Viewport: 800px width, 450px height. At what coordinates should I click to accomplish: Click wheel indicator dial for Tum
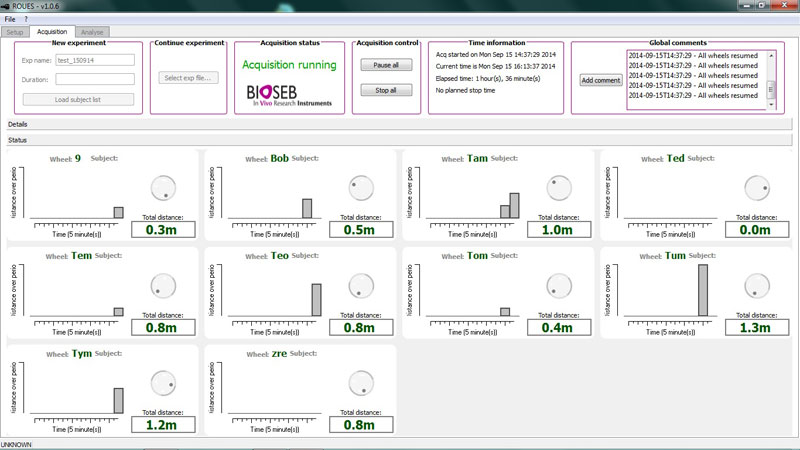coord(757,286)
